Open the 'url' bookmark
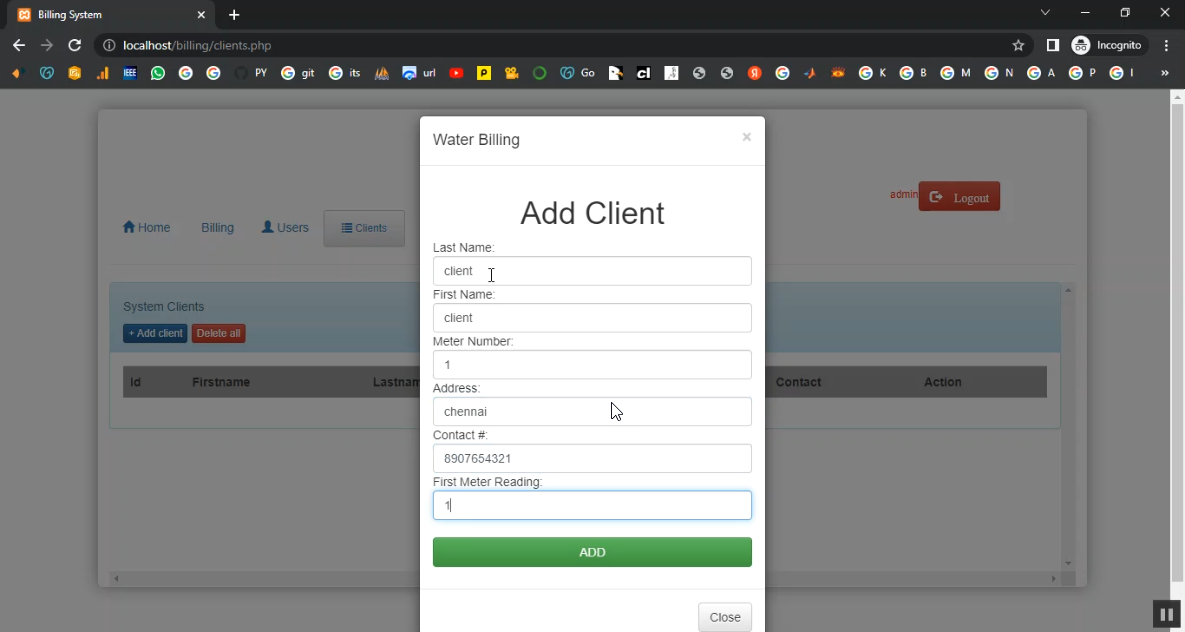 (419, 73)
